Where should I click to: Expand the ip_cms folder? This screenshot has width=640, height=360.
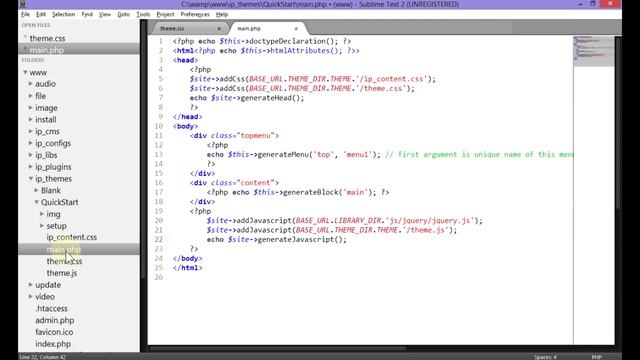(31, 131)
